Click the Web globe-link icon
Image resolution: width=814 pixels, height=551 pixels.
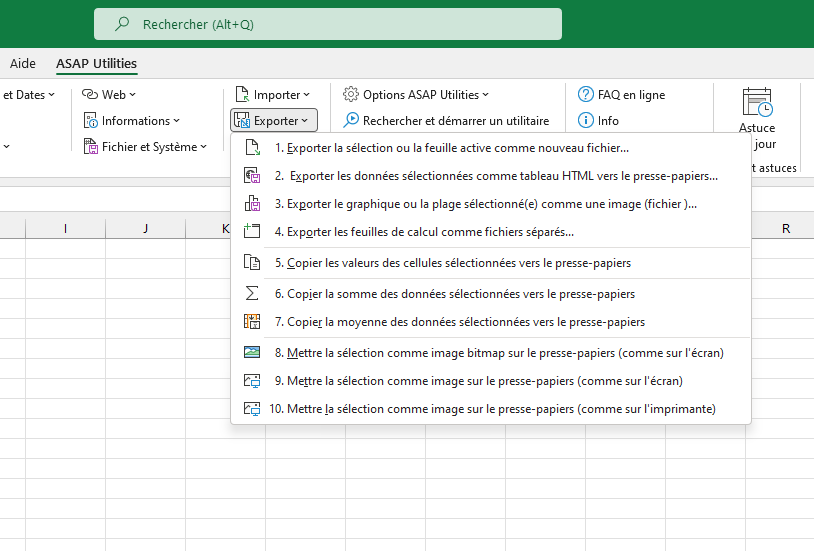click(x=90, y=95)
